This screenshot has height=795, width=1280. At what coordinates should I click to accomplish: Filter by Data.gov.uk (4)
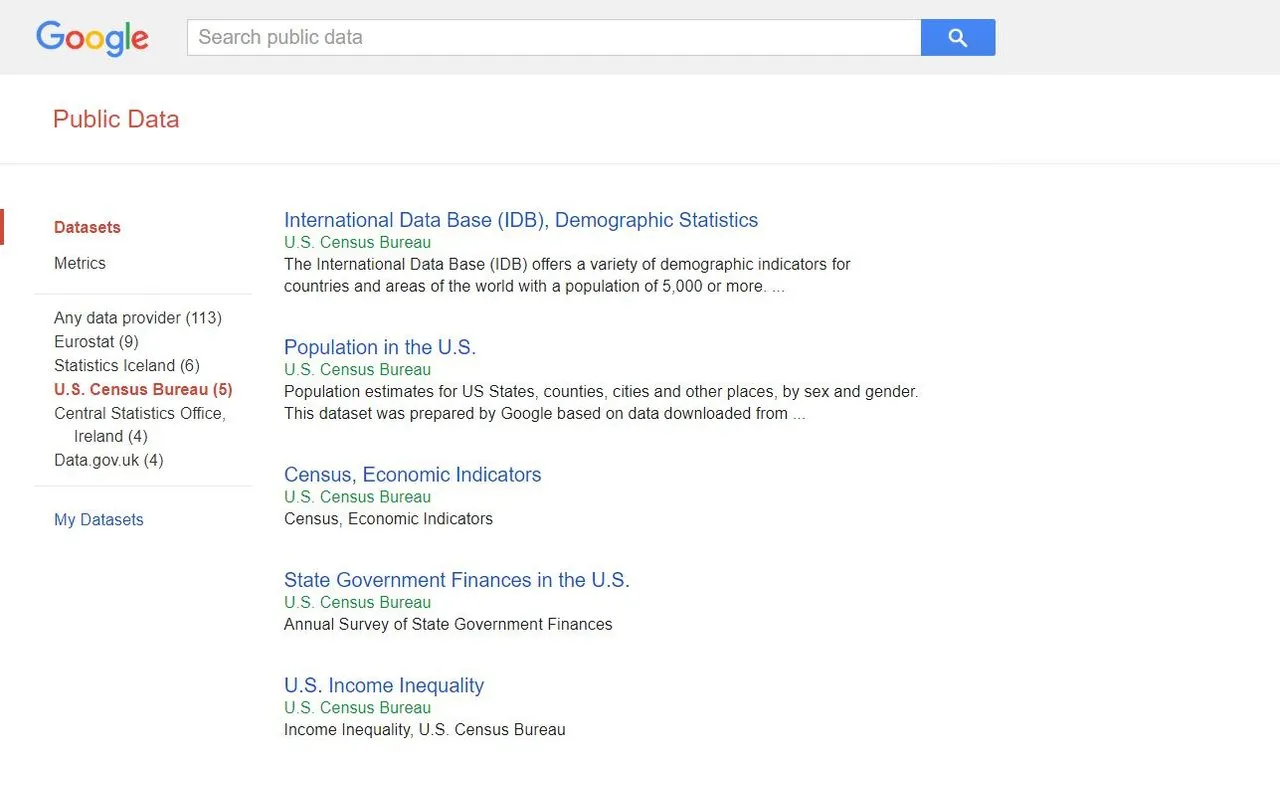[109, 460]
